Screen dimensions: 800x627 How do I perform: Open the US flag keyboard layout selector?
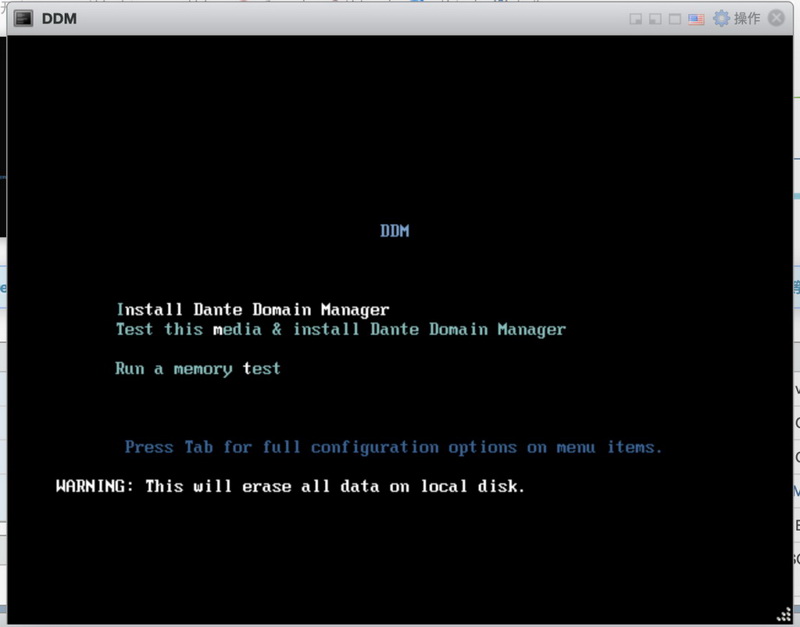point(696,19)
